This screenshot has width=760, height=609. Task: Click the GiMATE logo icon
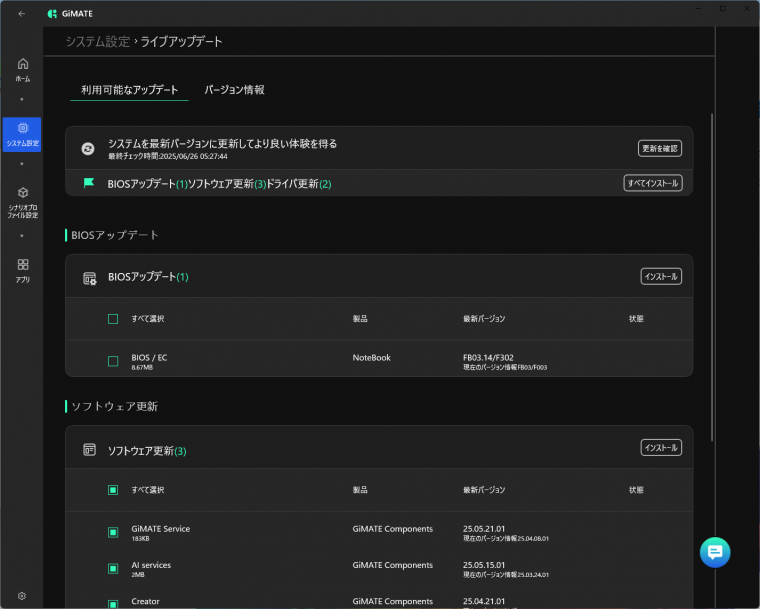click(52, 14)
